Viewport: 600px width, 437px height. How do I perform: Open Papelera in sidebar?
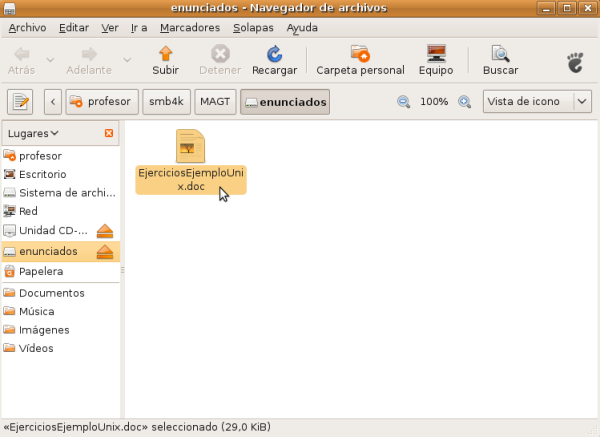coord(41,271)
